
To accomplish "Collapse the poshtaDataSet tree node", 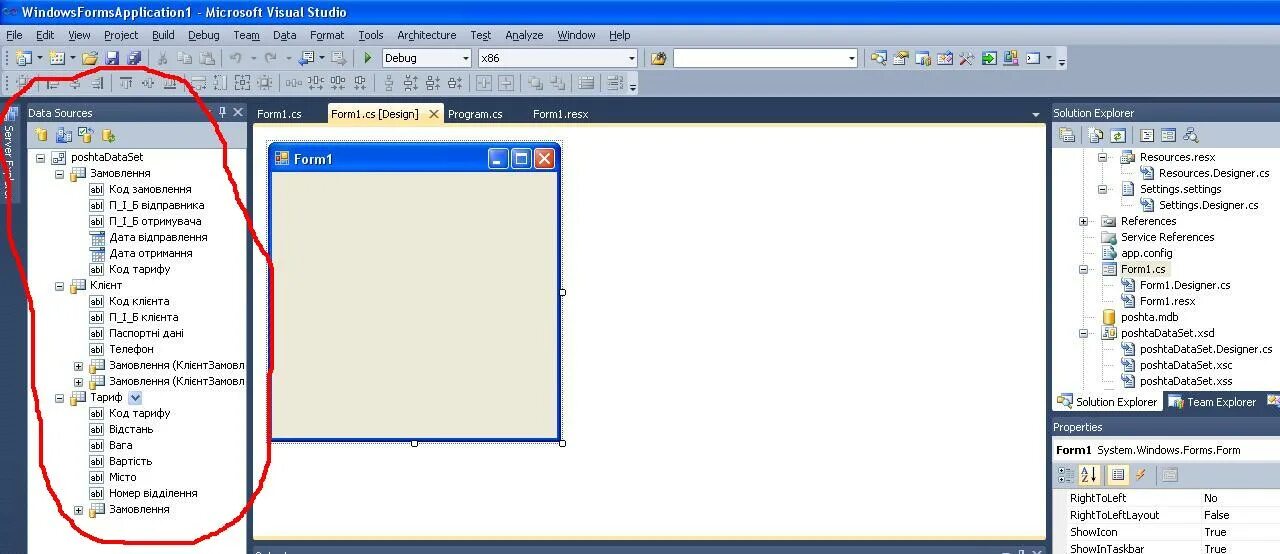I will click(41, 157).
